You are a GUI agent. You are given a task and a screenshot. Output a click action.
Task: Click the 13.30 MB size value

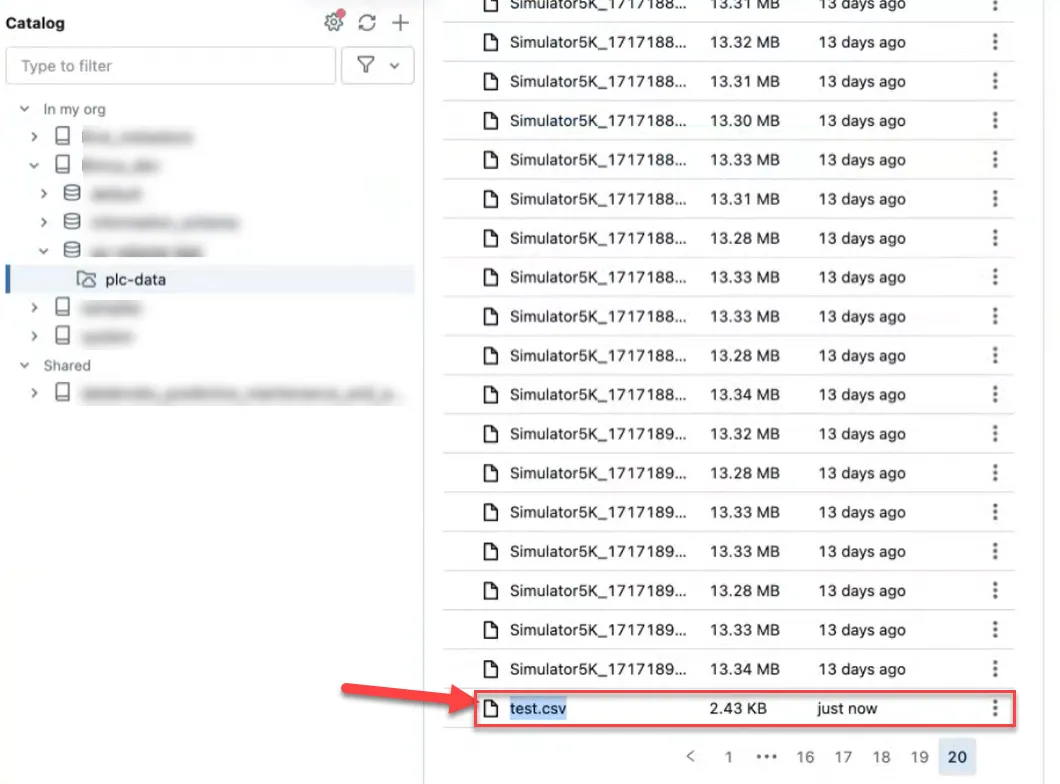point(744,120)
